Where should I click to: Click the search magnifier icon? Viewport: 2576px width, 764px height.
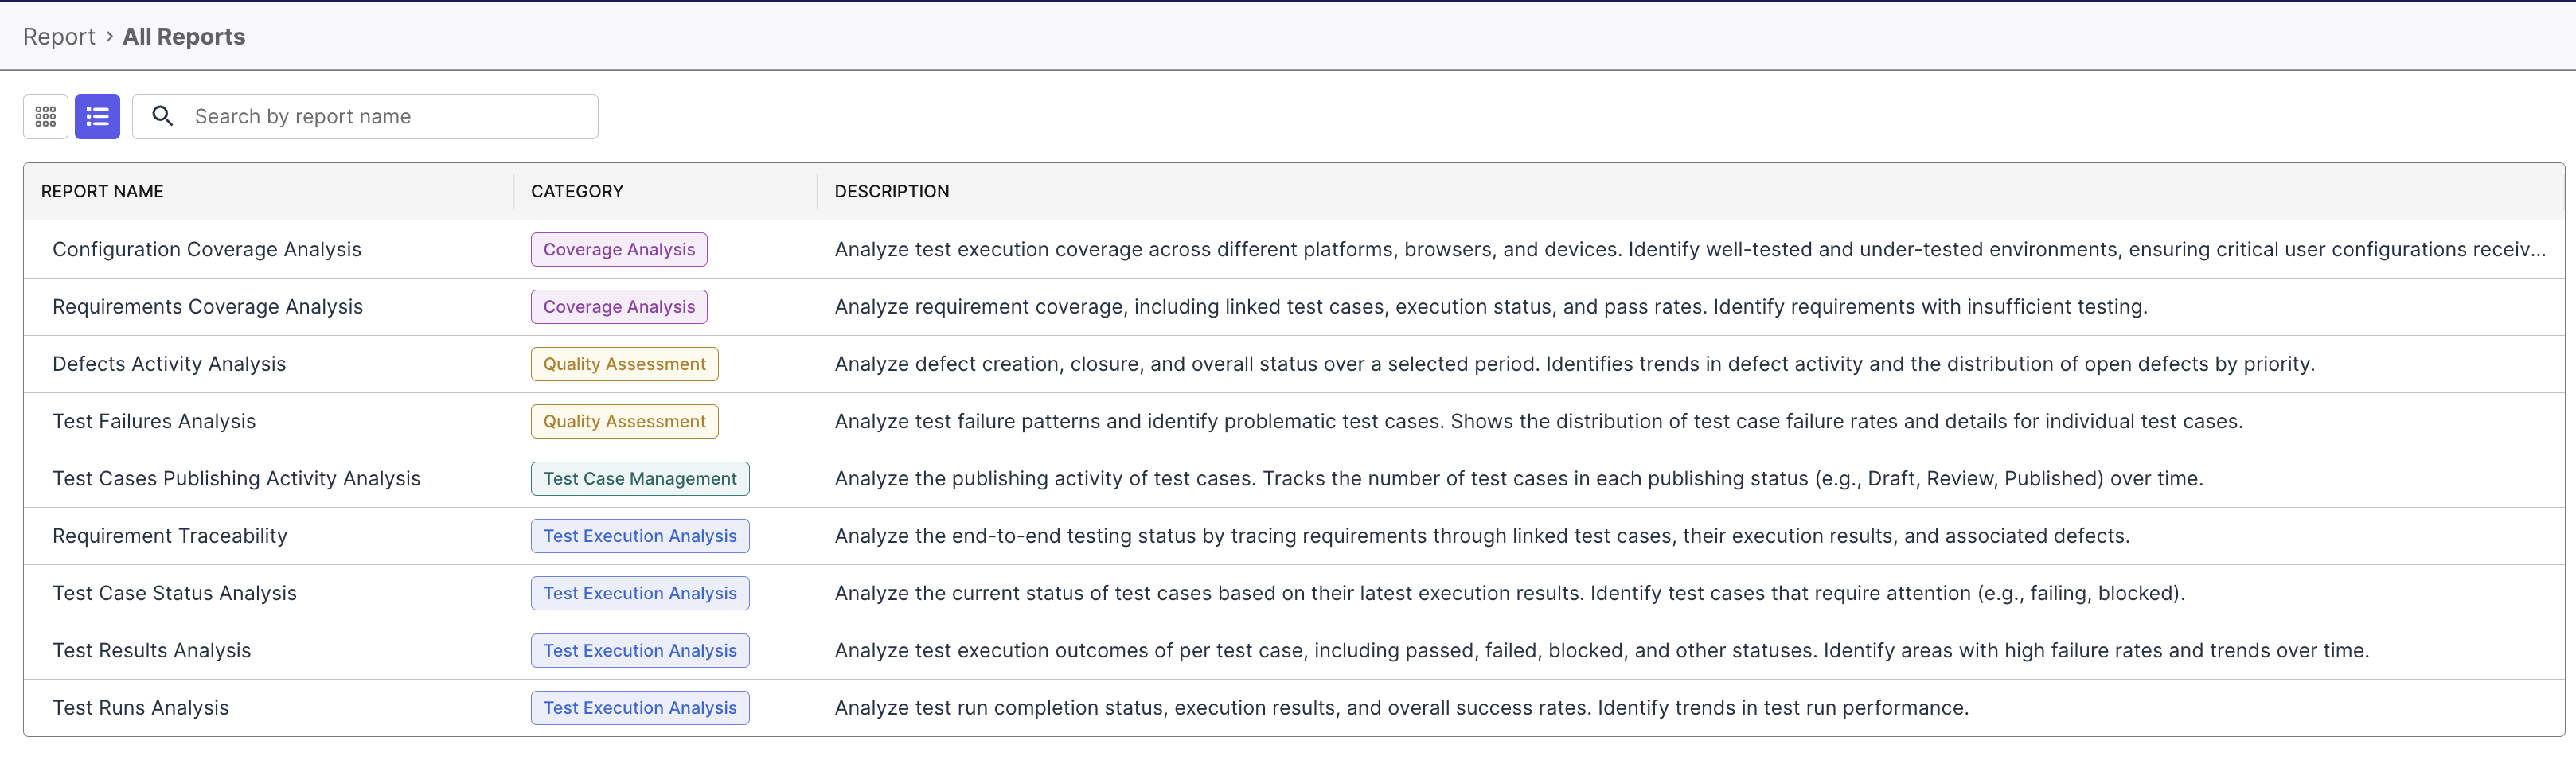(162, 116)
